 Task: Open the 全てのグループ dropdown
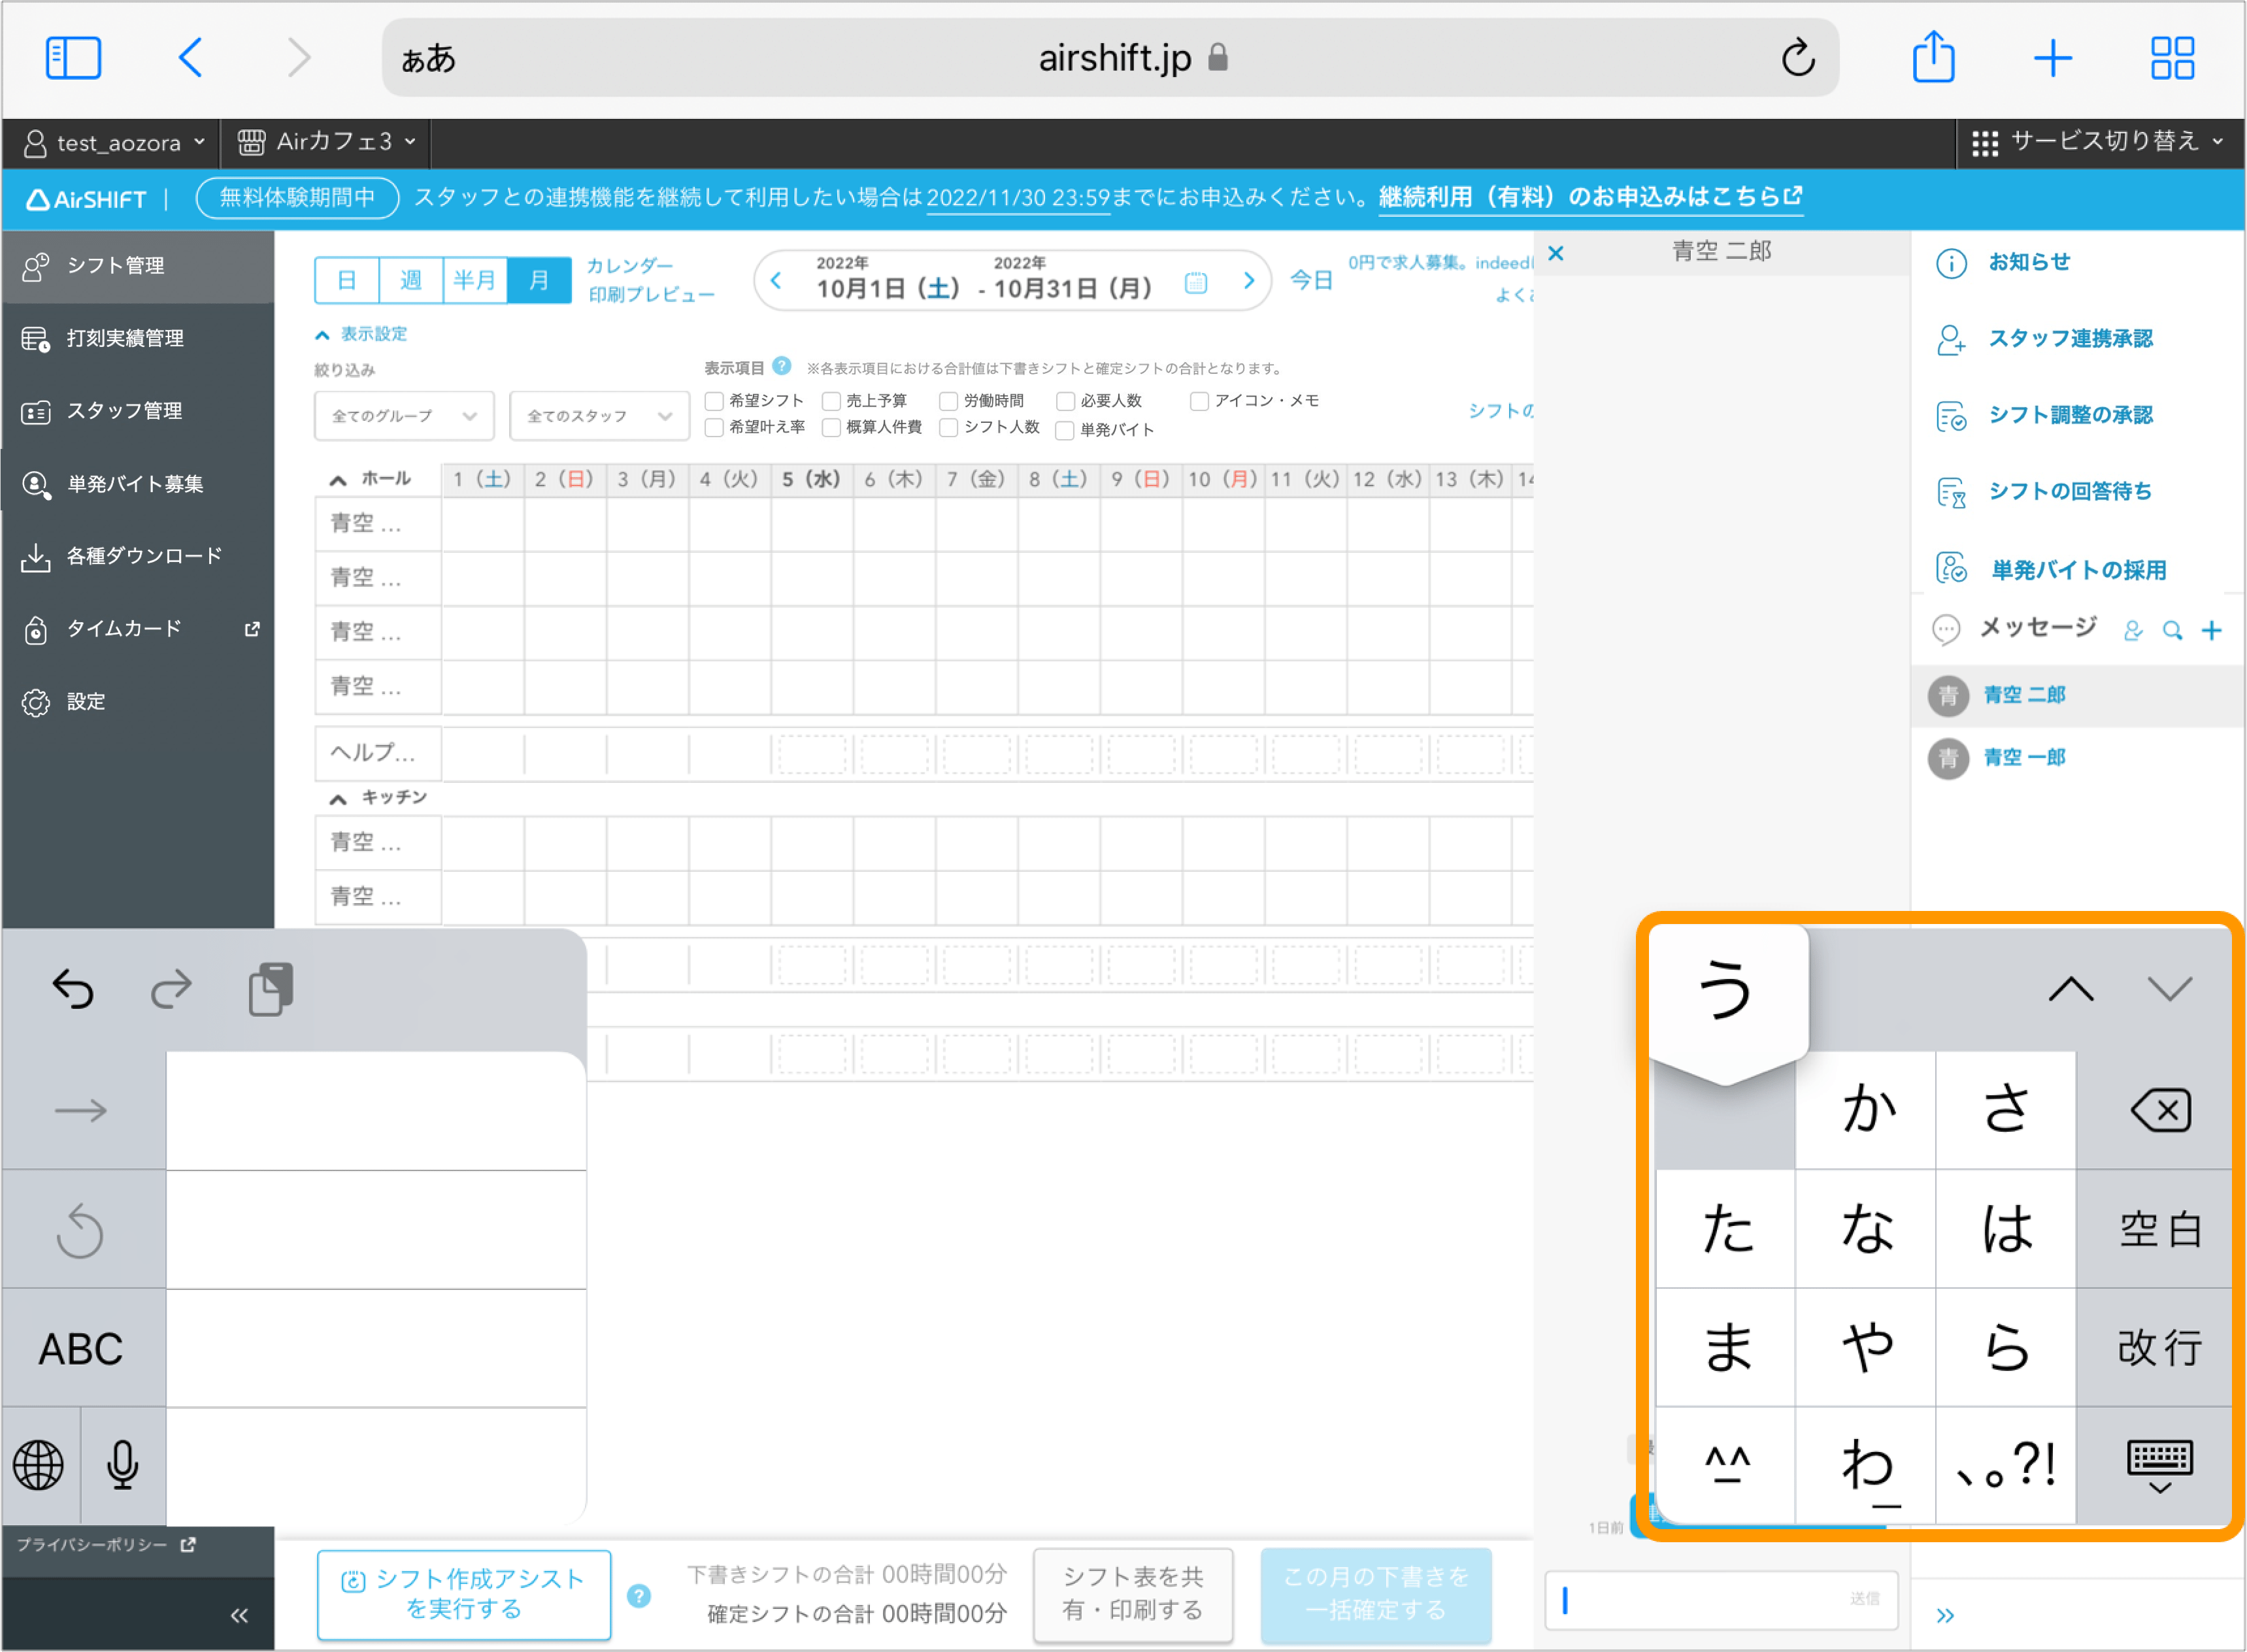403,416
